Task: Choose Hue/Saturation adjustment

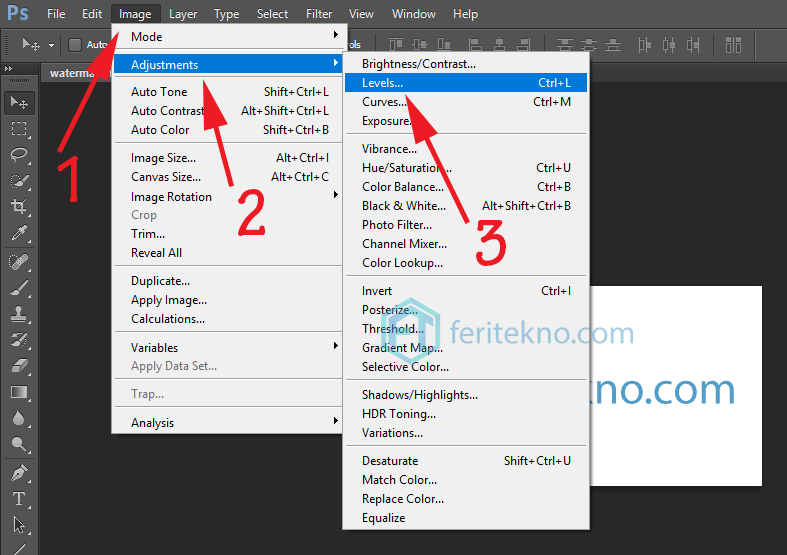Action: click(x=466, y=168)
